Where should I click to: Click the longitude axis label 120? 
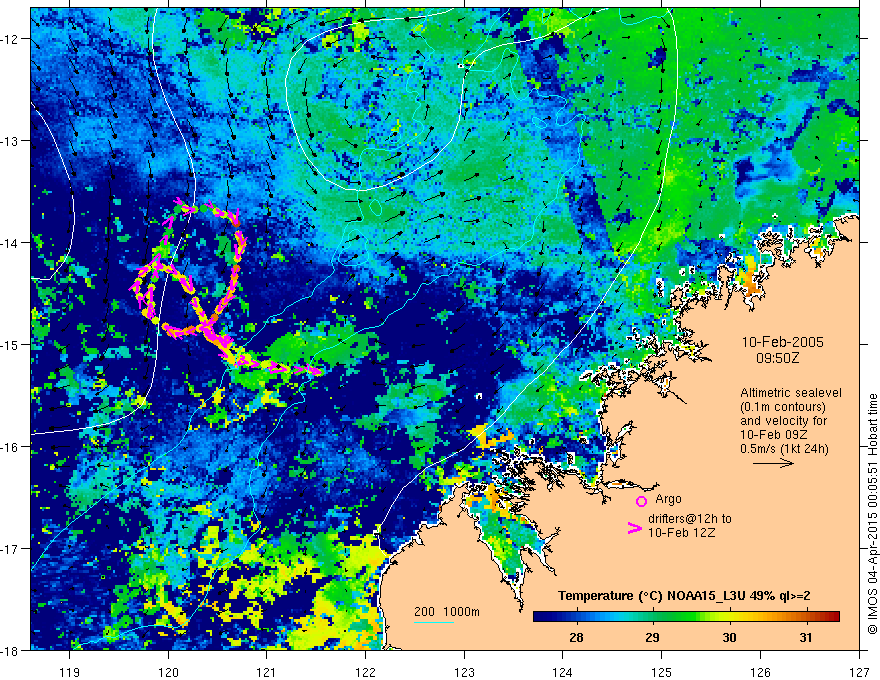[168, 672]
